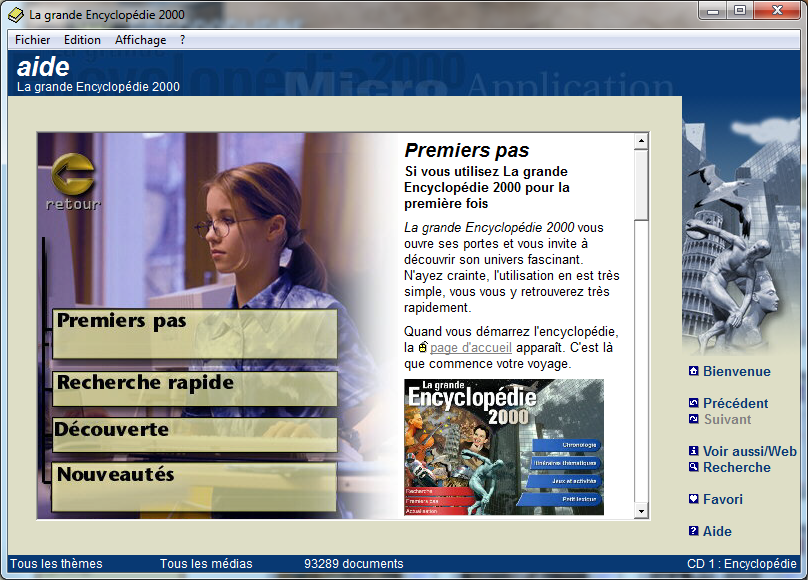Click the help text scrollbar thumb
The height and width of the screenshot is (580, 808).
(641, 185)
